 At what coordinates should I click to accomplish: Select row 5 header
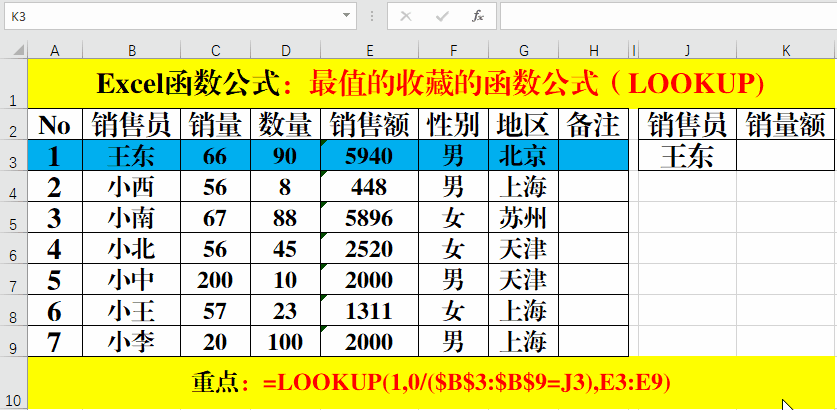tap(14, 217)
